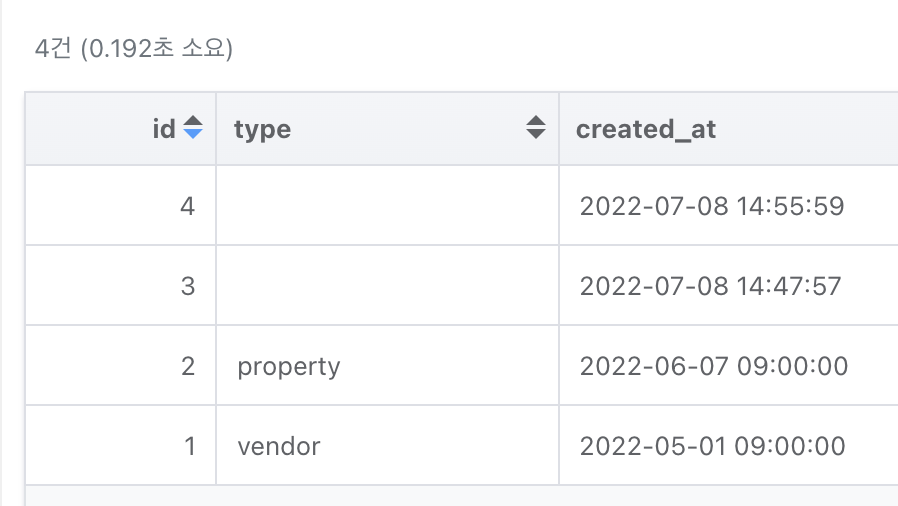Viewport: 898px width, 506px height.
Task: Sort by id column arrow icon
Action: tap(193, 127)
